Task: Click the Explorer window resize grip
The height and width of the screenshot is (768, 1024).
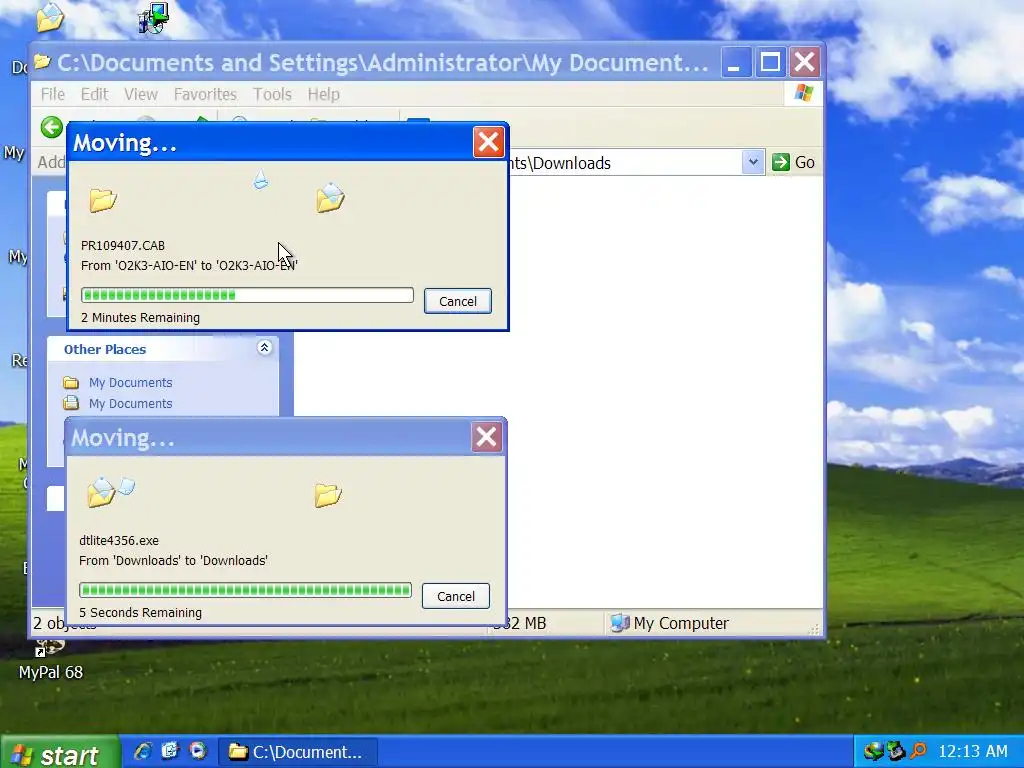Action: point(814,628)
